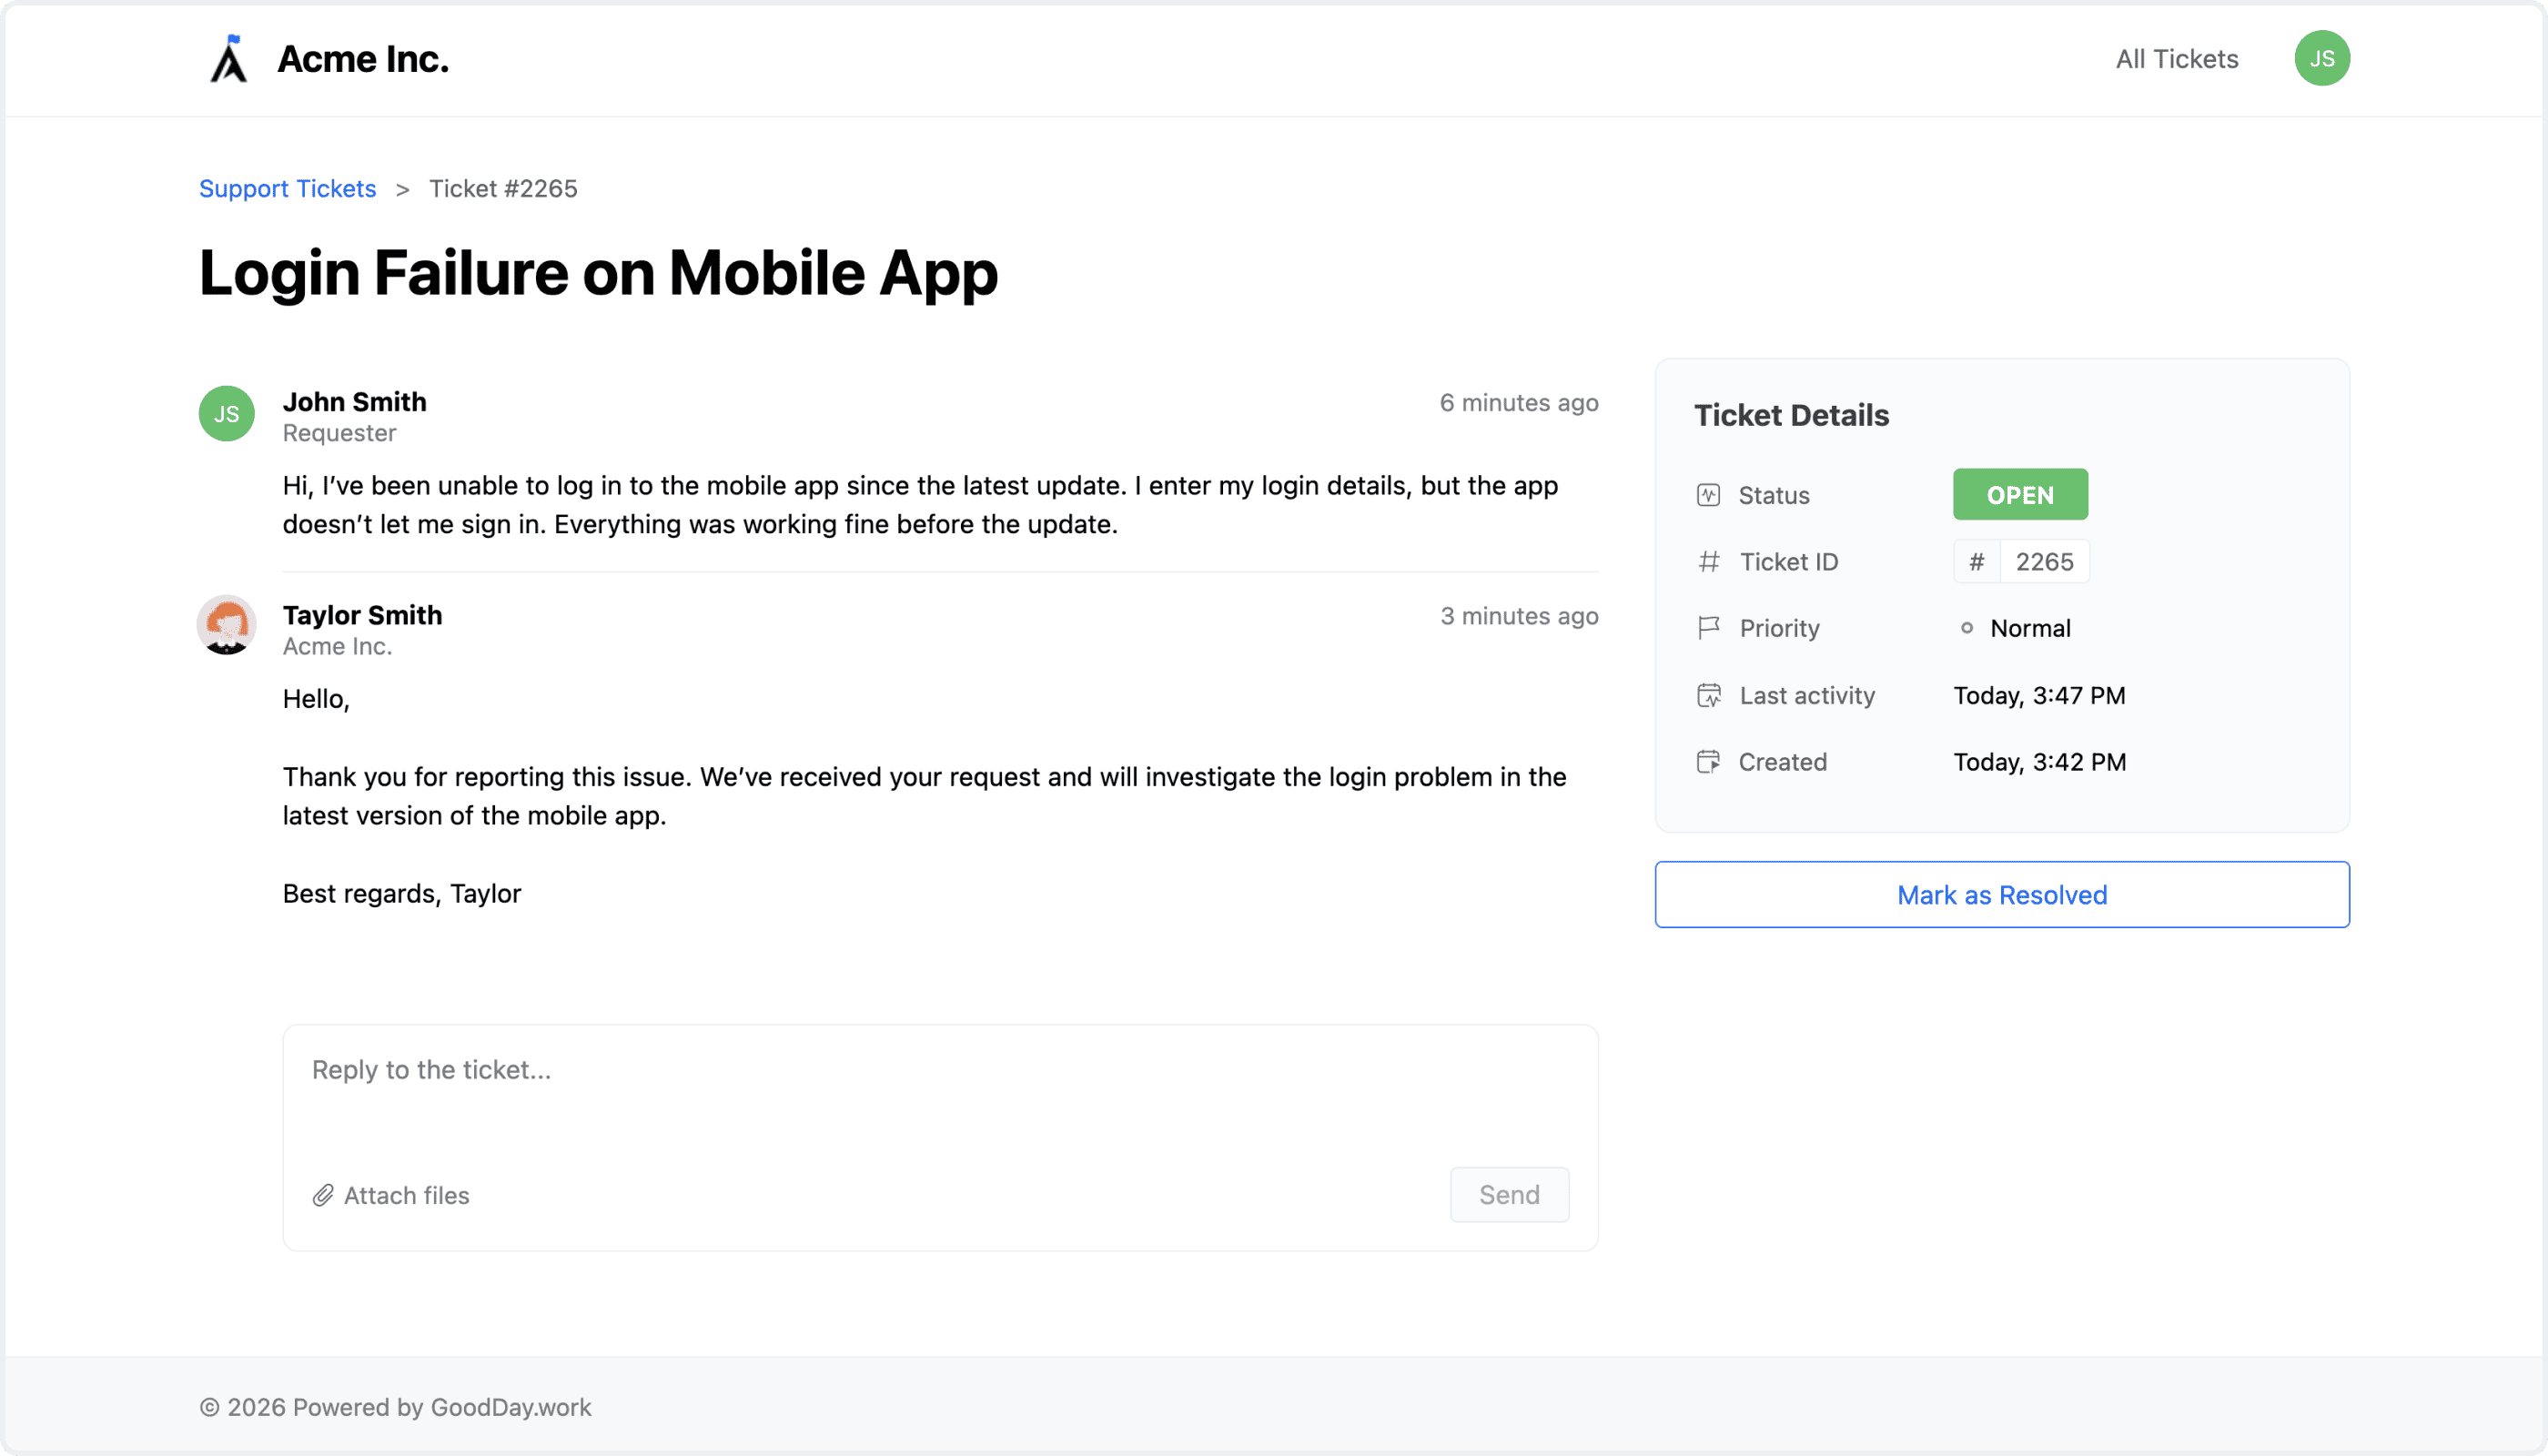Click the Mark as Resolved button

(2001, 894)
